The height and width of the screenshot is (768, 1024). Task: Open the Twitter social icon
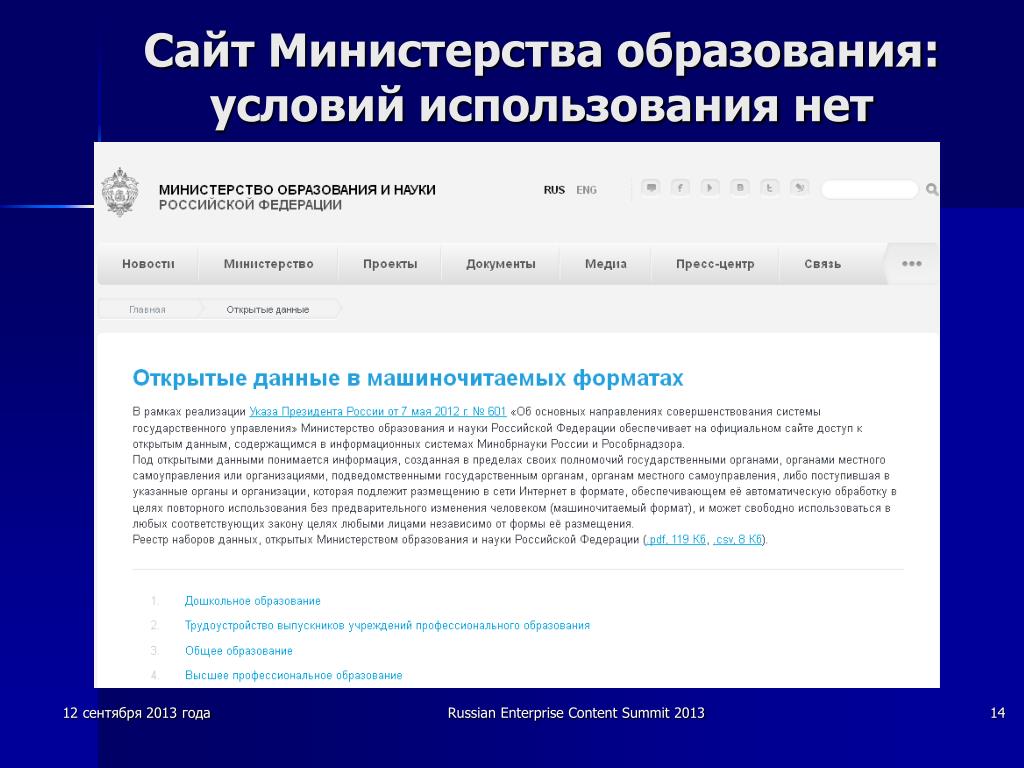tap(769, 188)
